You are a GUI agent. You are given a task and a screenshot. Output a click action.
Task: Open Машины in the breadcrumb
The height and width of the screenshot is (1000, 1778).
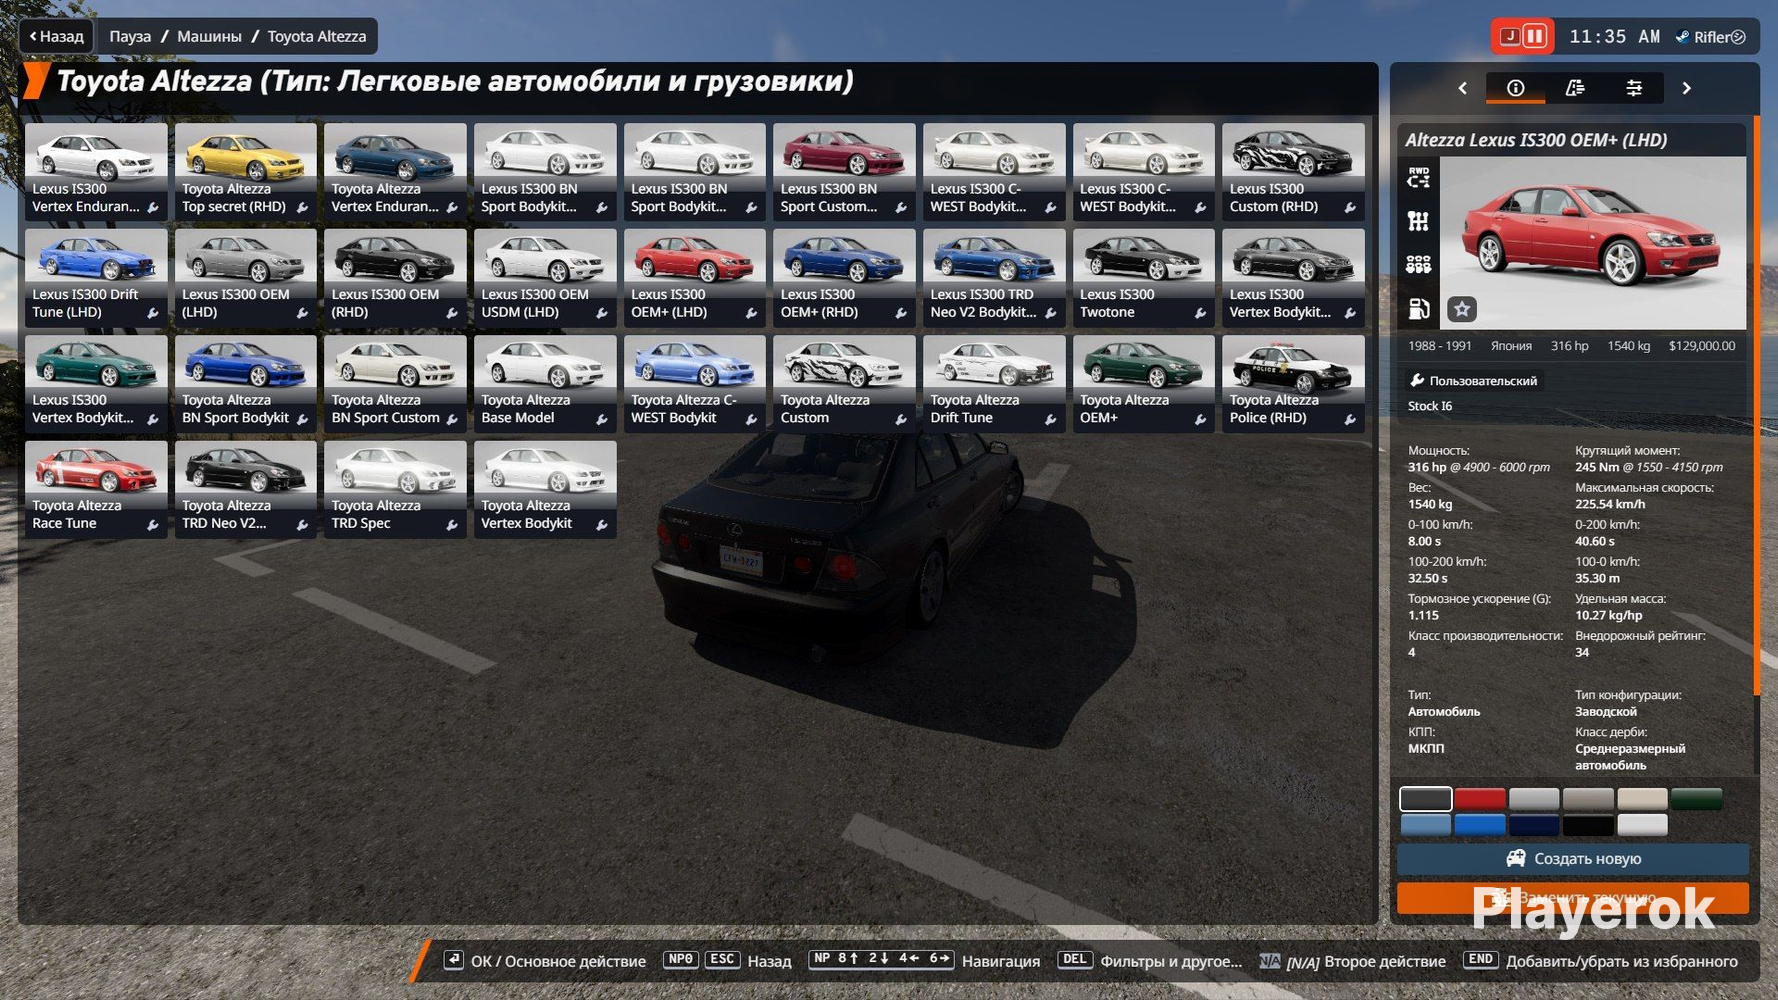(209, 37)
